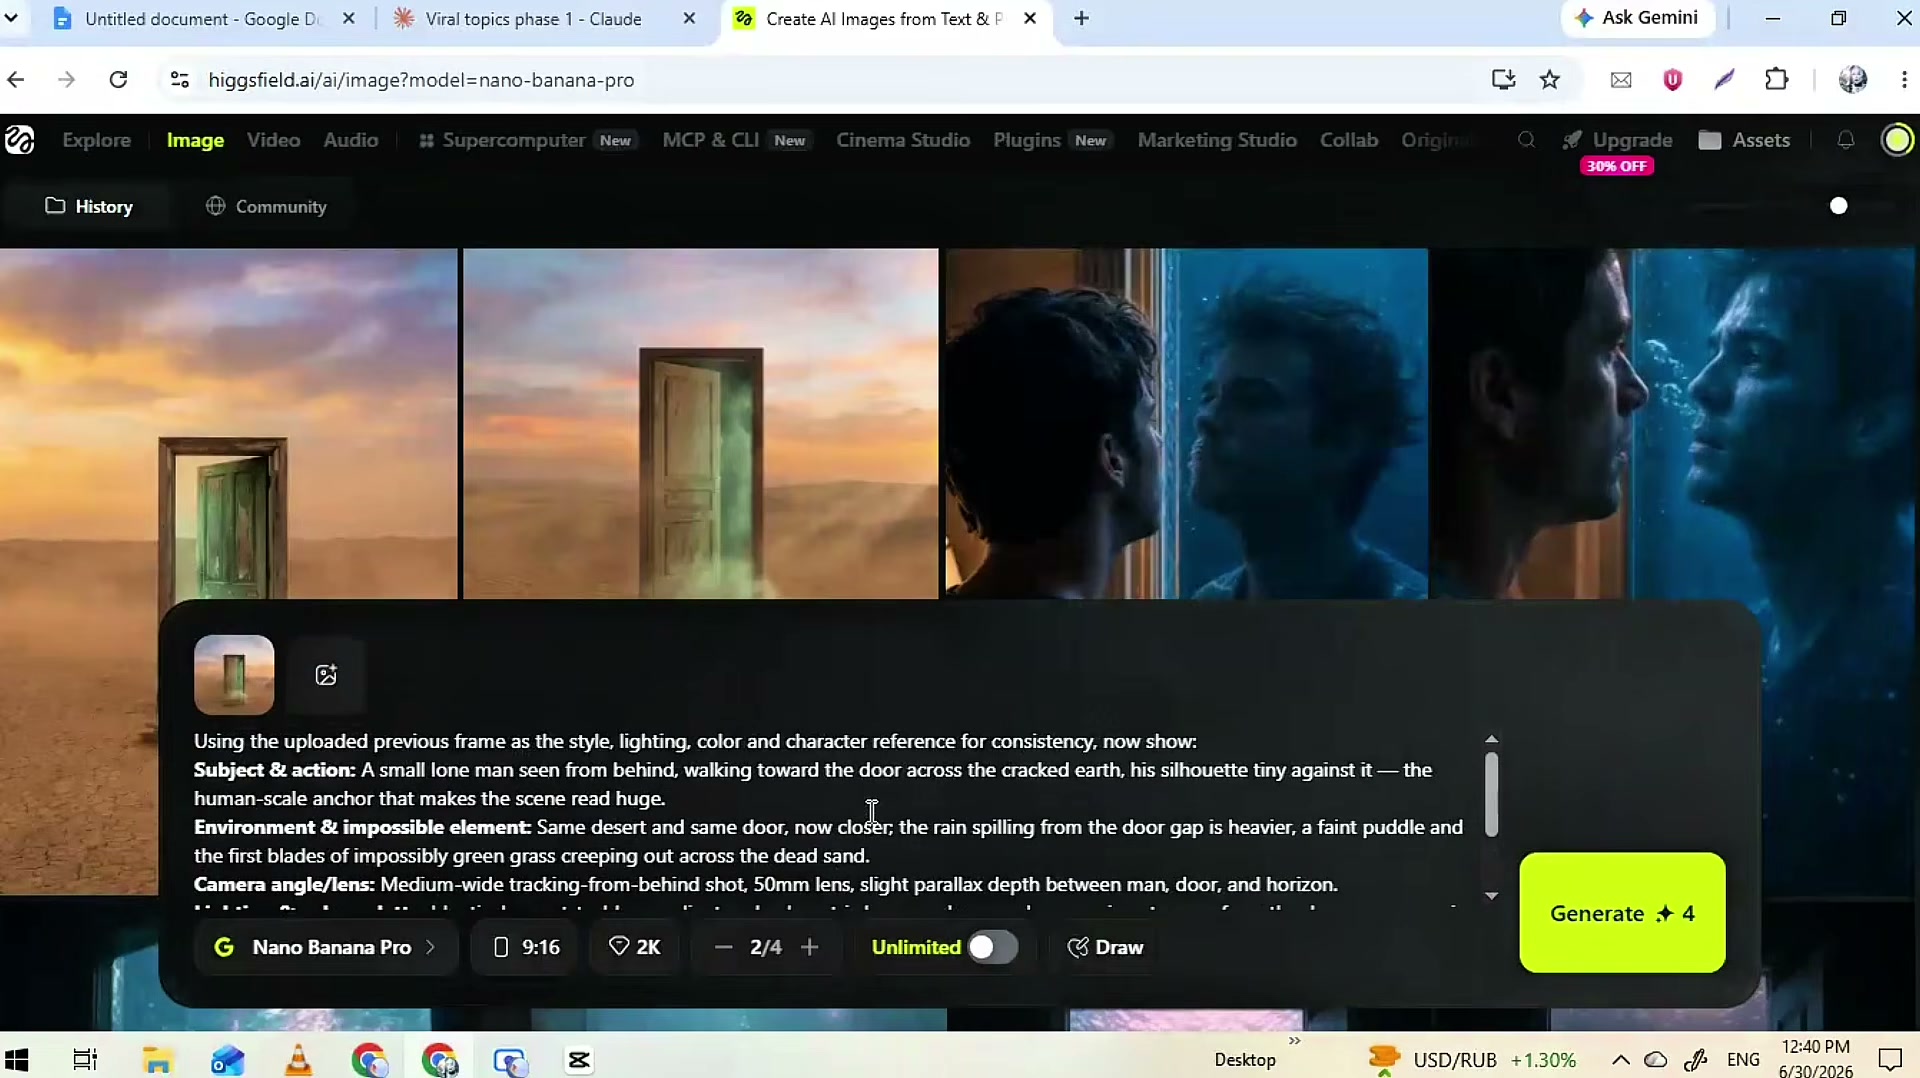
Task: Click the Upgrade button
Action: pyautogui.click(x=1618, y=140)
